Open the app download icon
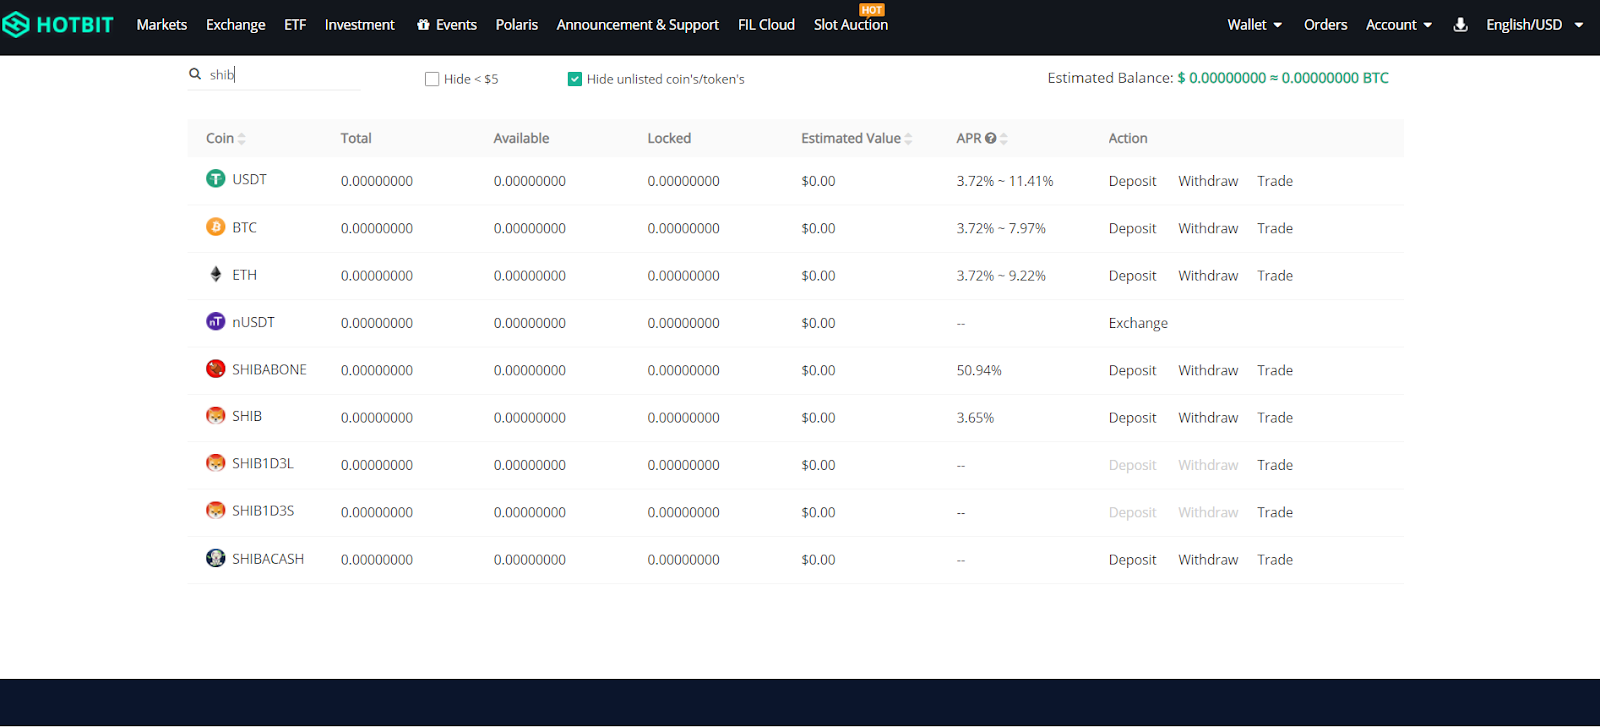Viewport: 1600px width, 727px height. [x=1460, y=25]
